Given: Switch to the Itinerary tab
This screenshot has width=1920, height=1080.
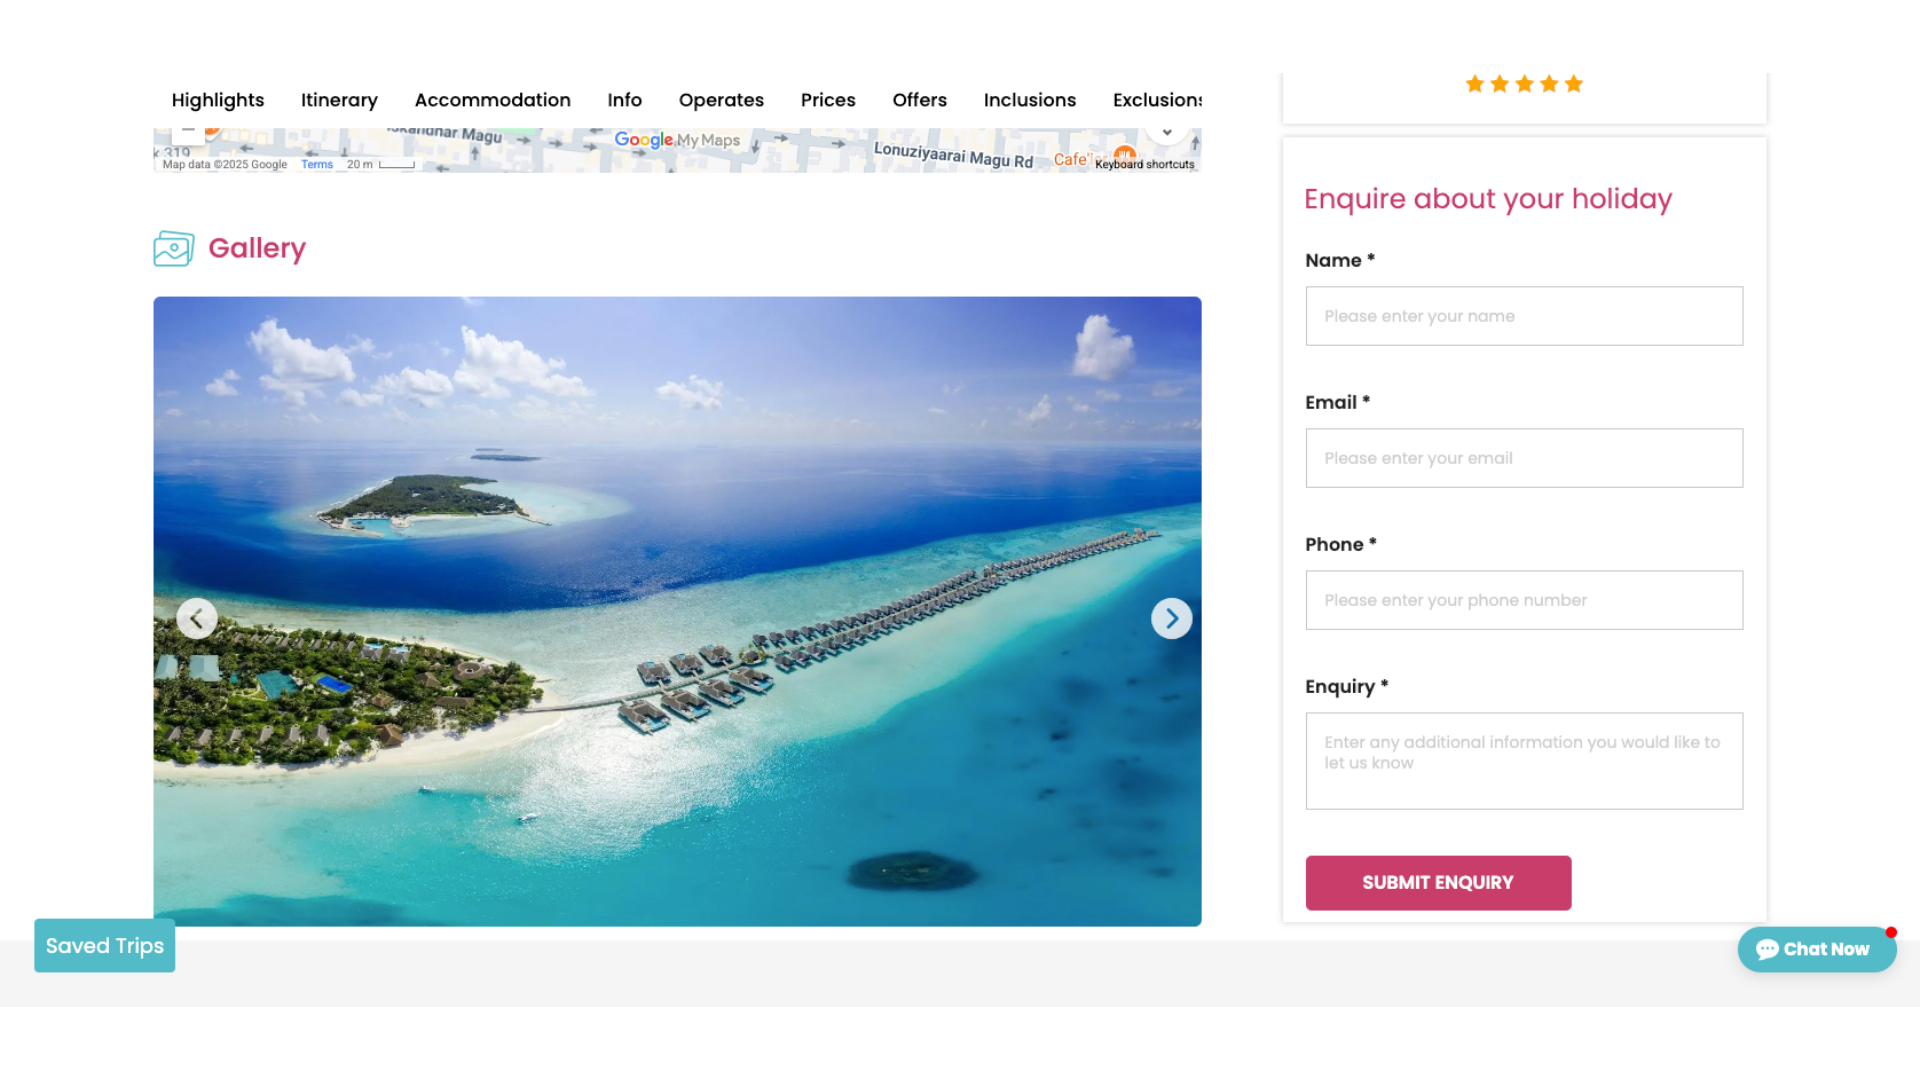Looking at the screenshot, I should [x=339, y=100].
